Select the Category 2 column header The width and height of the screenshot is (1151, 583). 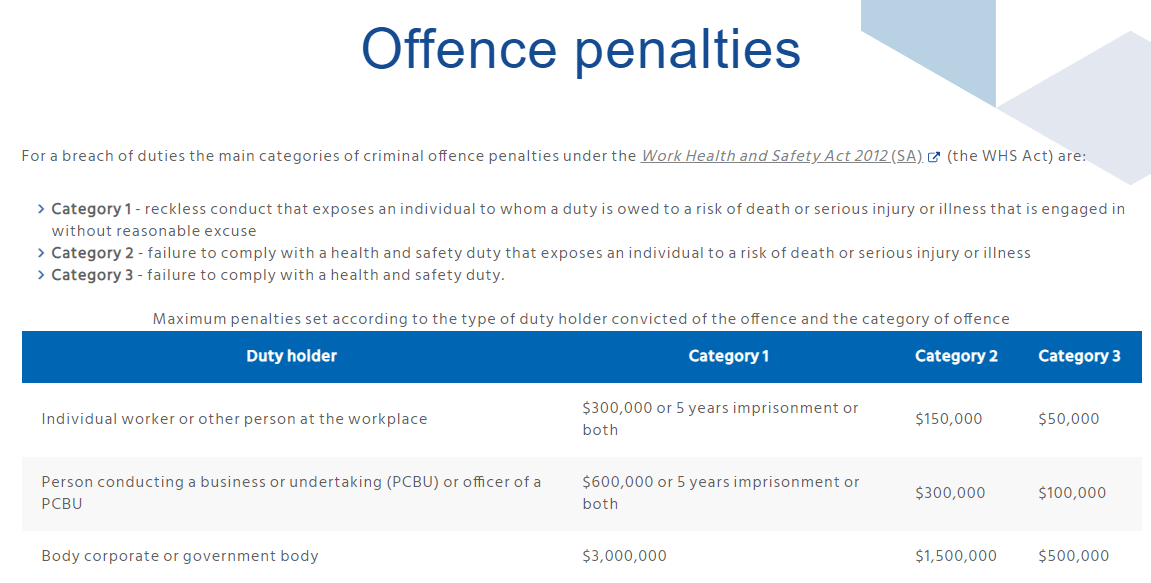[x=956, y=356]
